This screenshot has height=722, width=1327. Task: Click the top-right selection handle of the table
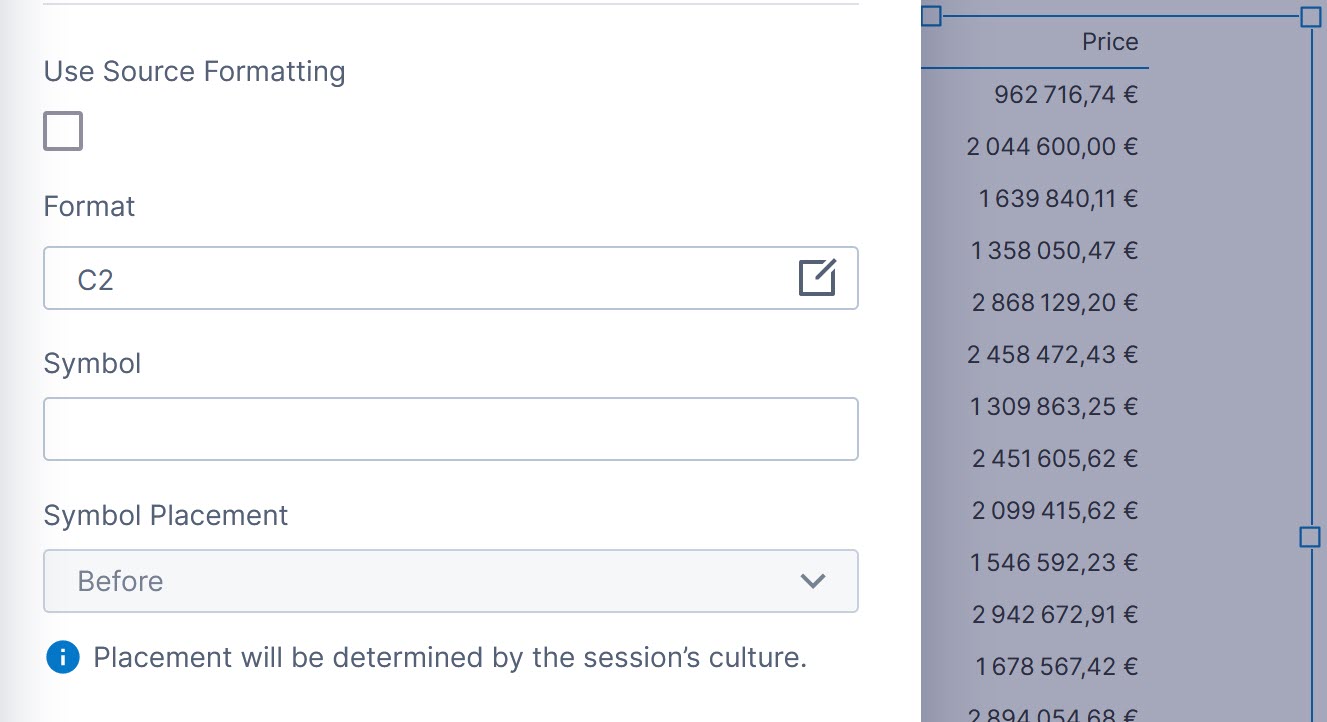[x=1310, y=16]
